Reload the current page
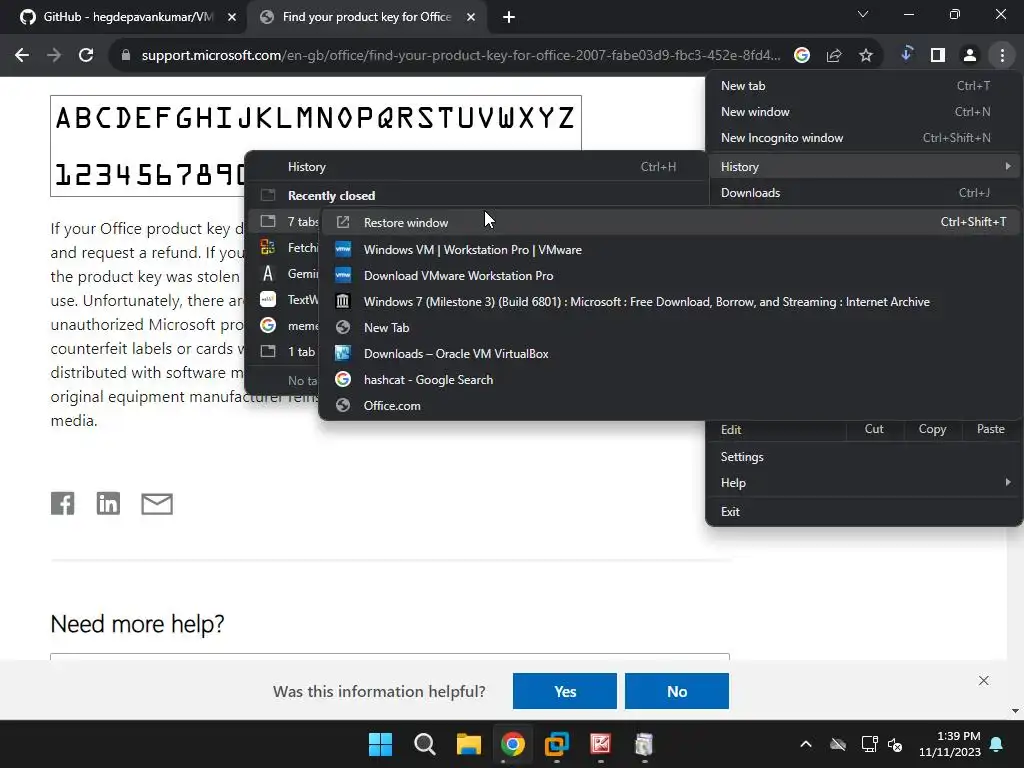1024x768 pixels. pyautogui.click(x=86, y=55)
